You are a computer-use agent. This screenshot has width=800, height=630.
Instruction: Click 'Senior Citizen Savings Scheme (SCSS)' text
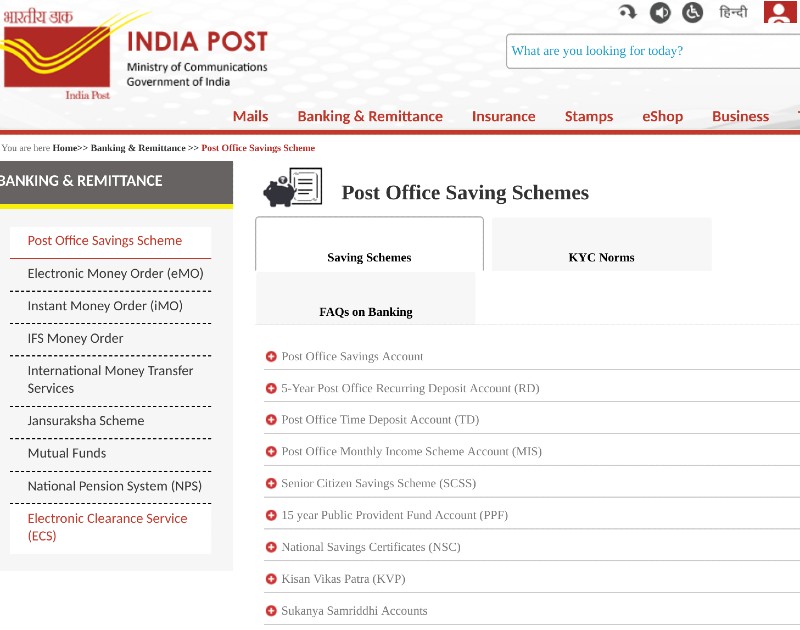click(379, 483)
